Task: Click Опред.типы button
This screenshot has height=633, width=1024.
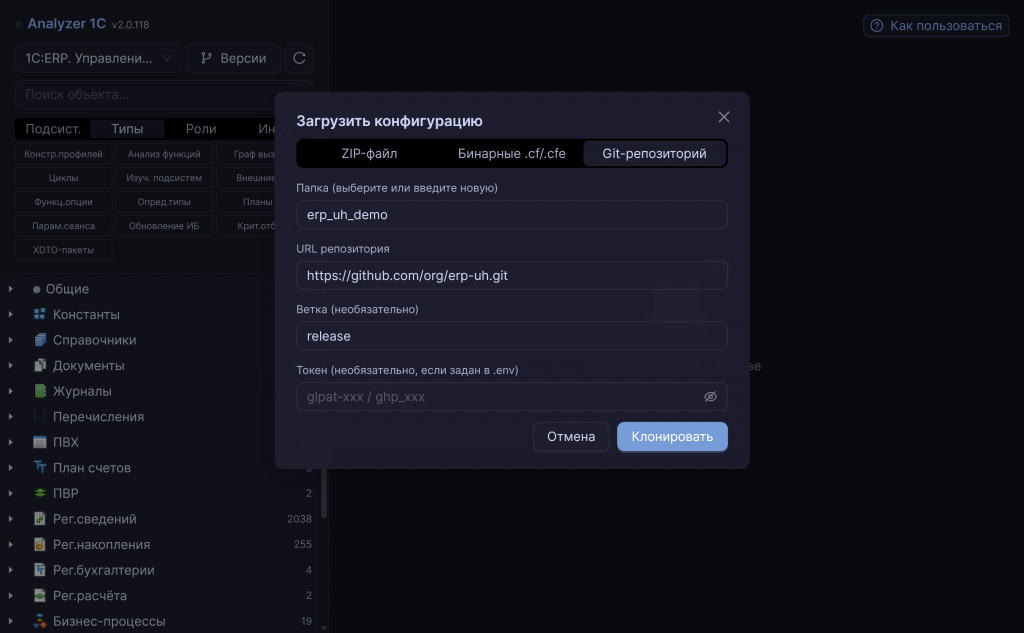Action: coord(164,202)
